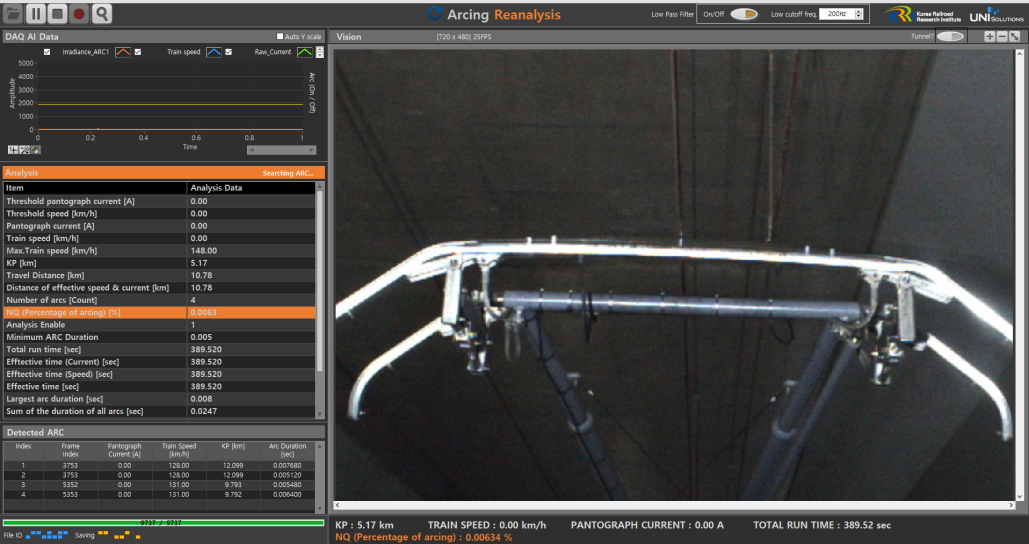Click the 0.0247 sum of arc durations value
Screen dimensions: 1029x544
(x=203, y=411)
